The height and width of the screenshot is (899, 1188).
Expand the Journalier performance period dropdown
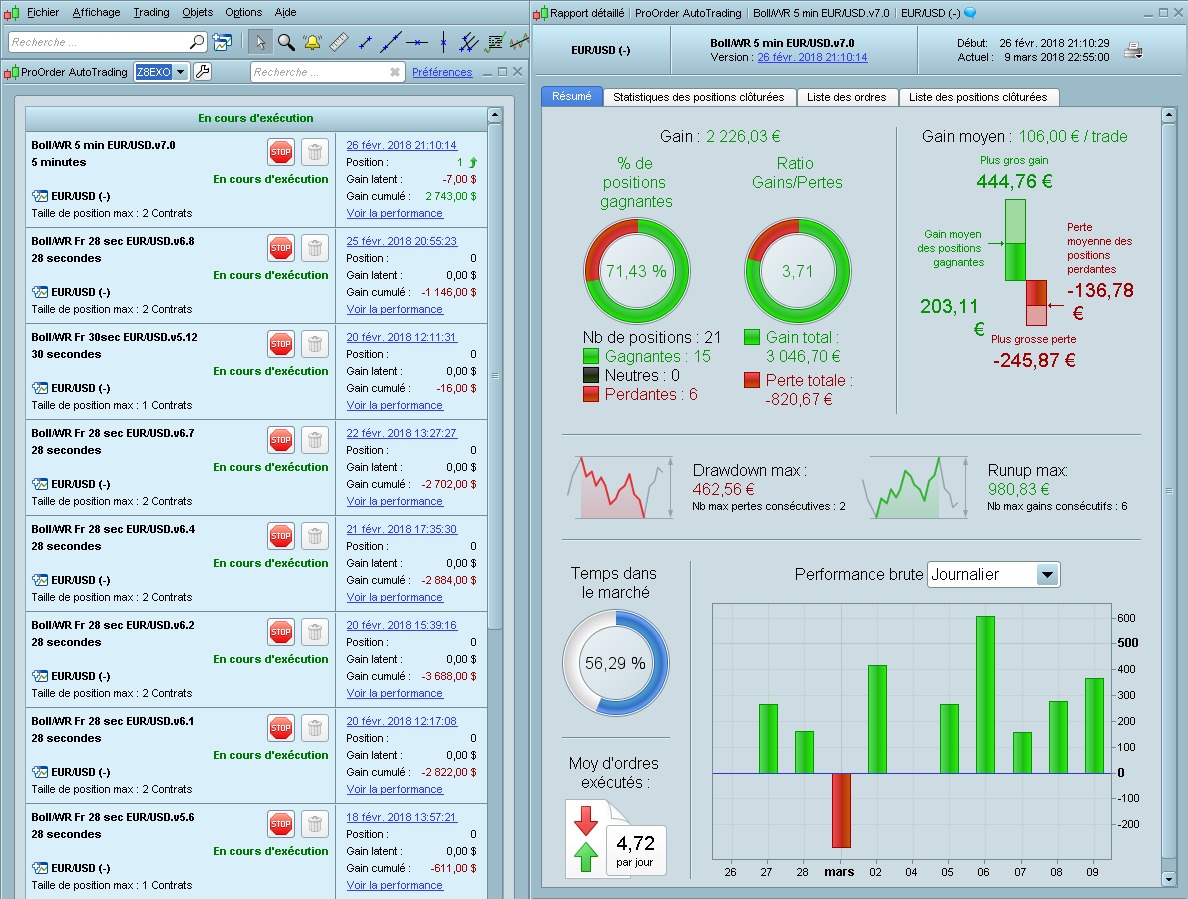(x=1047, y=575)
